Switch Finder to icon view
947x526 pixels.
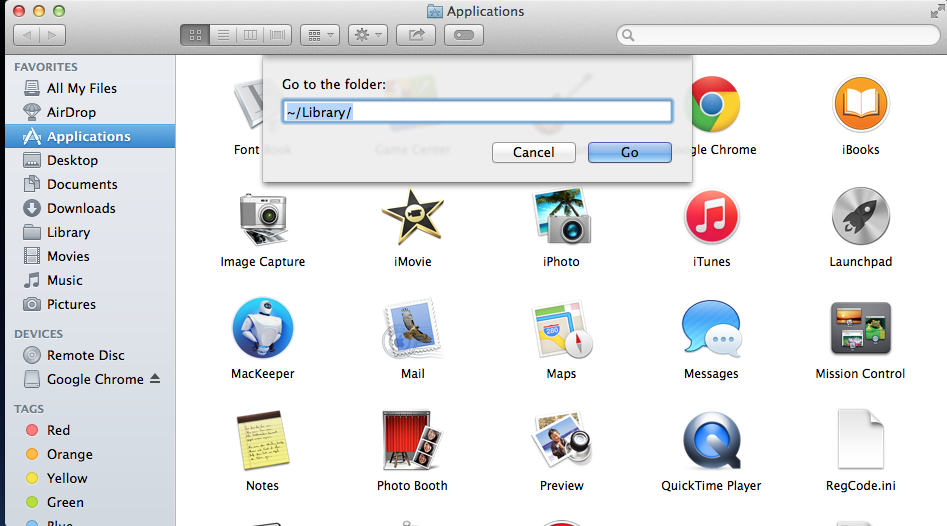195,35
